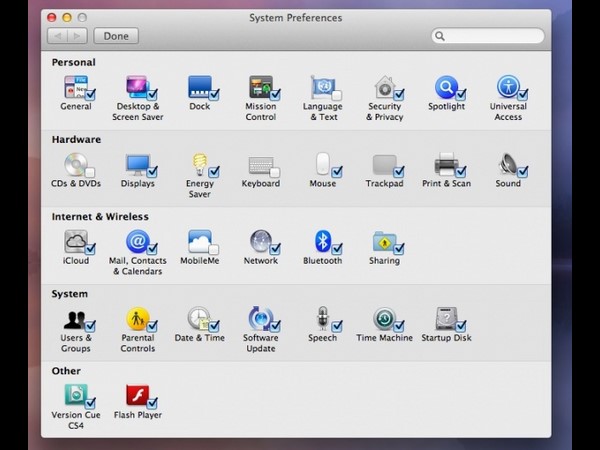Click the Flash Player icon
This screenshot has width=600, height=450.
pyautogui.click(x=137, y=395)
